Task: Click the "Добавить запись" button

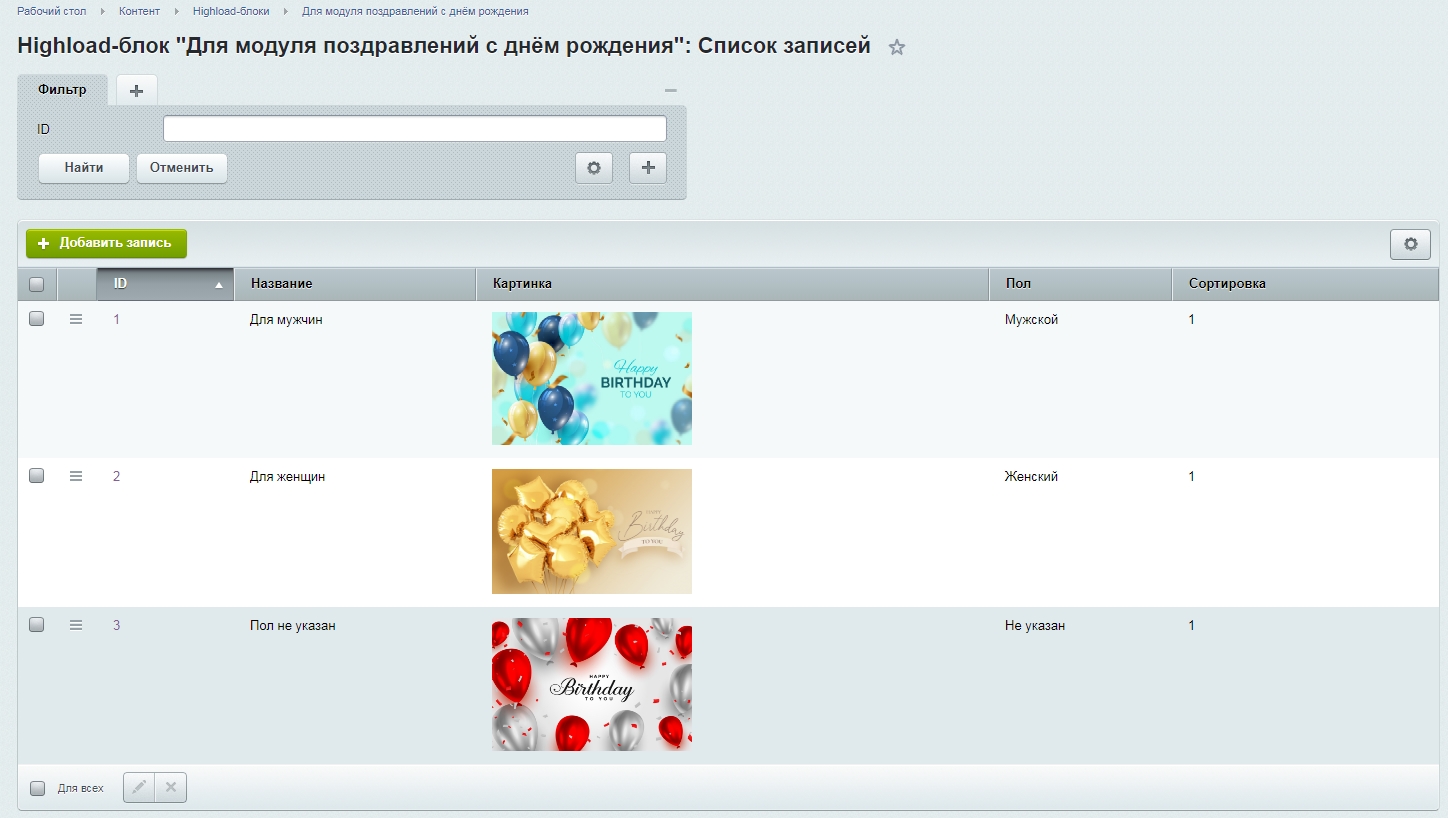Action: click(106, 243)
